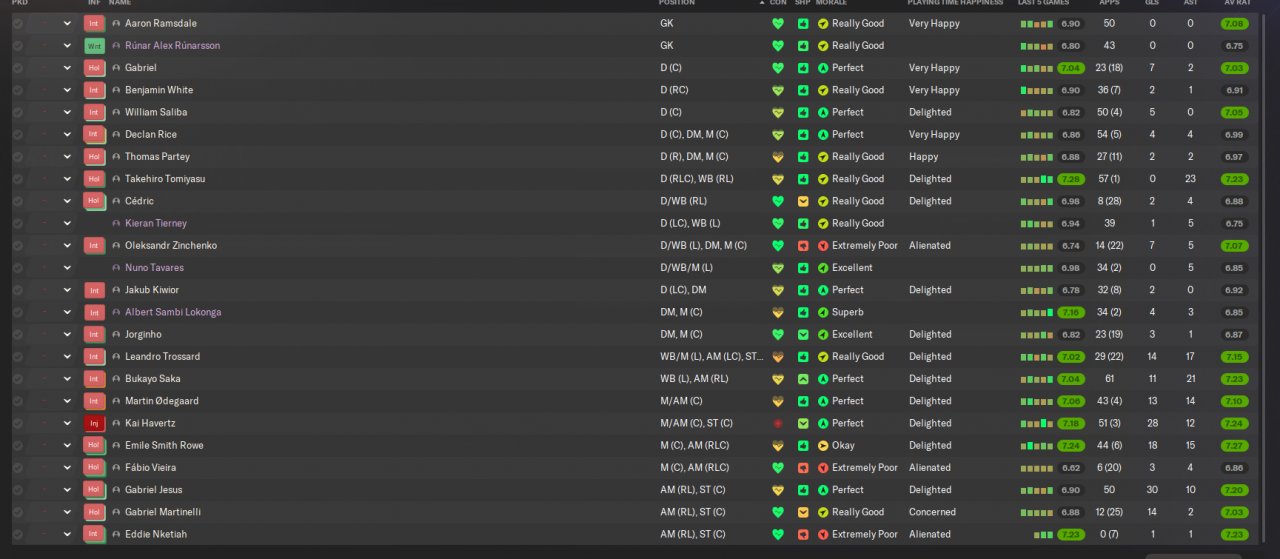Toggle the picked checkbox for Cédric

click(x=17, y=201)
